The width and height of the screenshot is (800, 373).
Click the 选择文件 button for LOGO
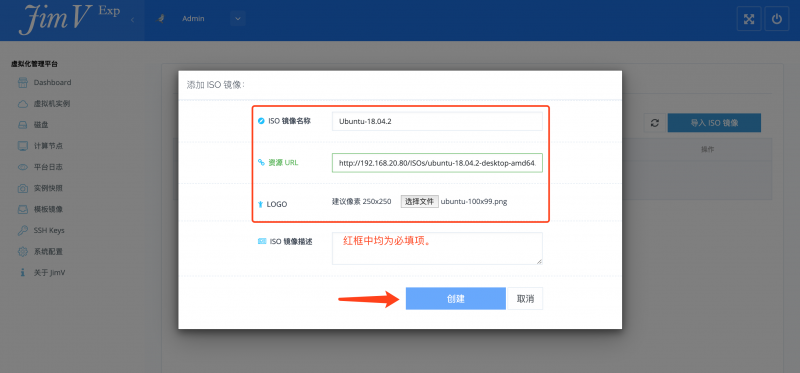(x=419, y=201)
